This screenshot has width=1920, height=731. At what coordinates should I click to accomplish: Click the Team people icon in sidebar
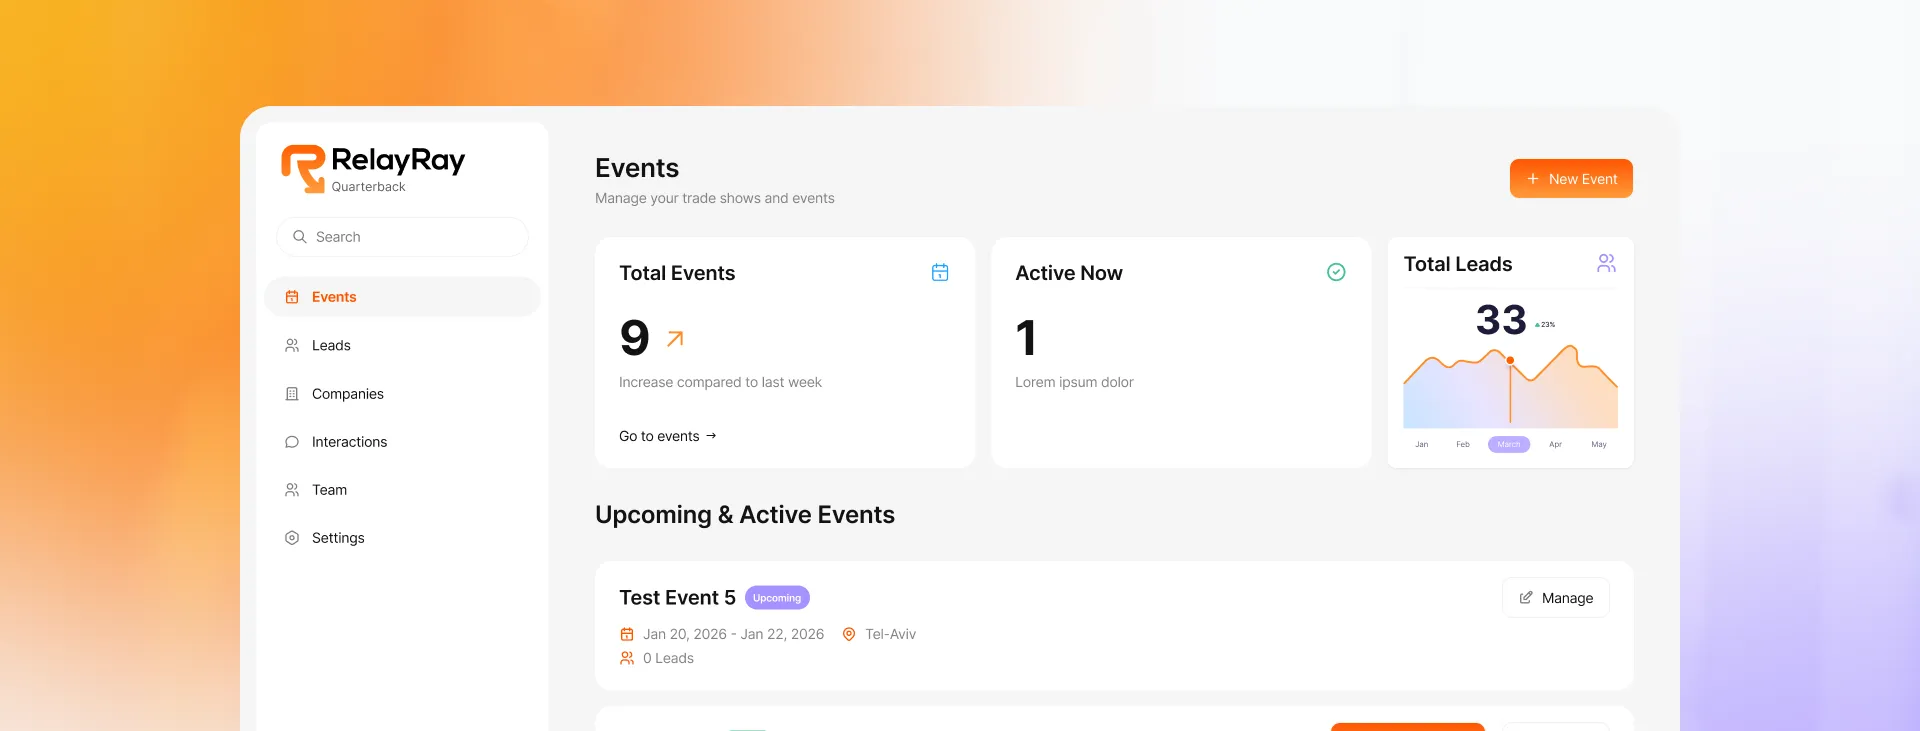coord(292,490)
